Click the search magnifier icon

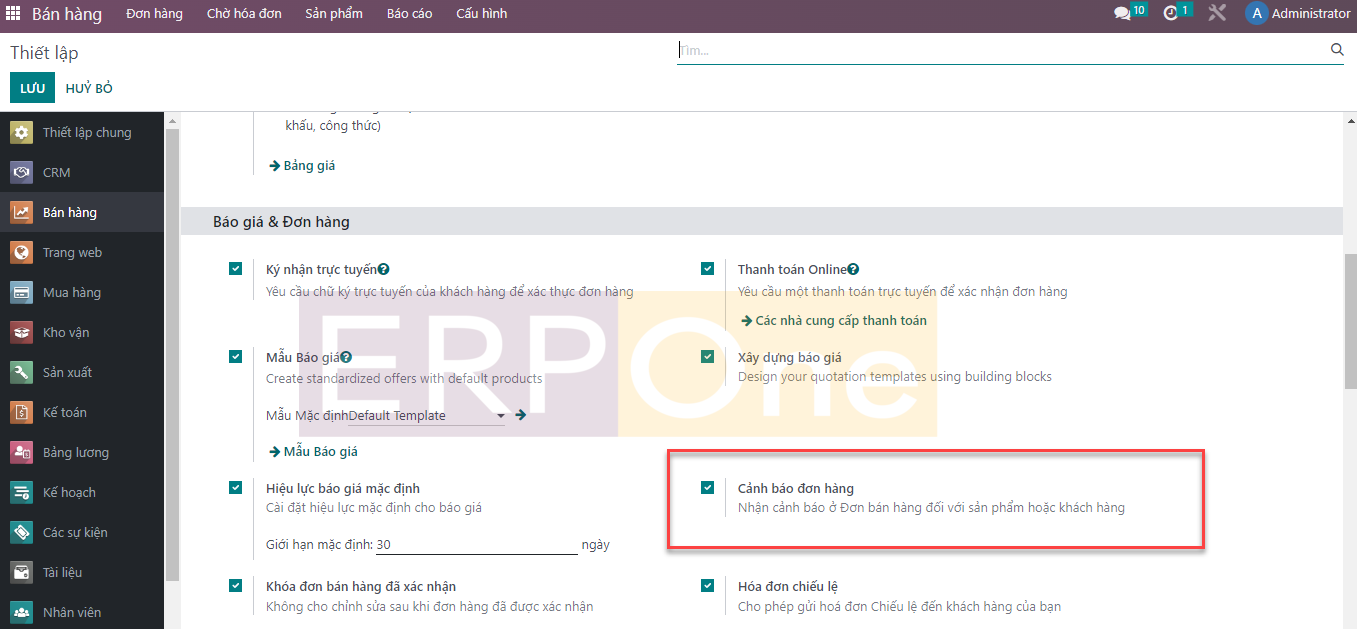tap(1337, 49)
